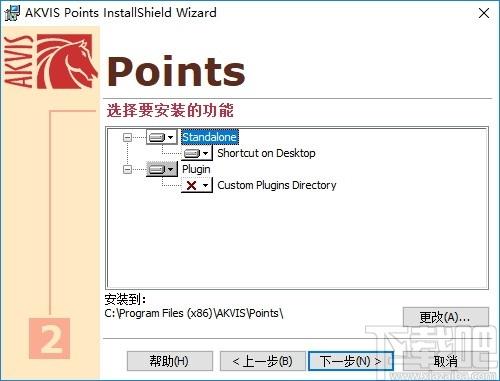
Task: Cancel setup with the 取消 button
Action: pos(446,361)
